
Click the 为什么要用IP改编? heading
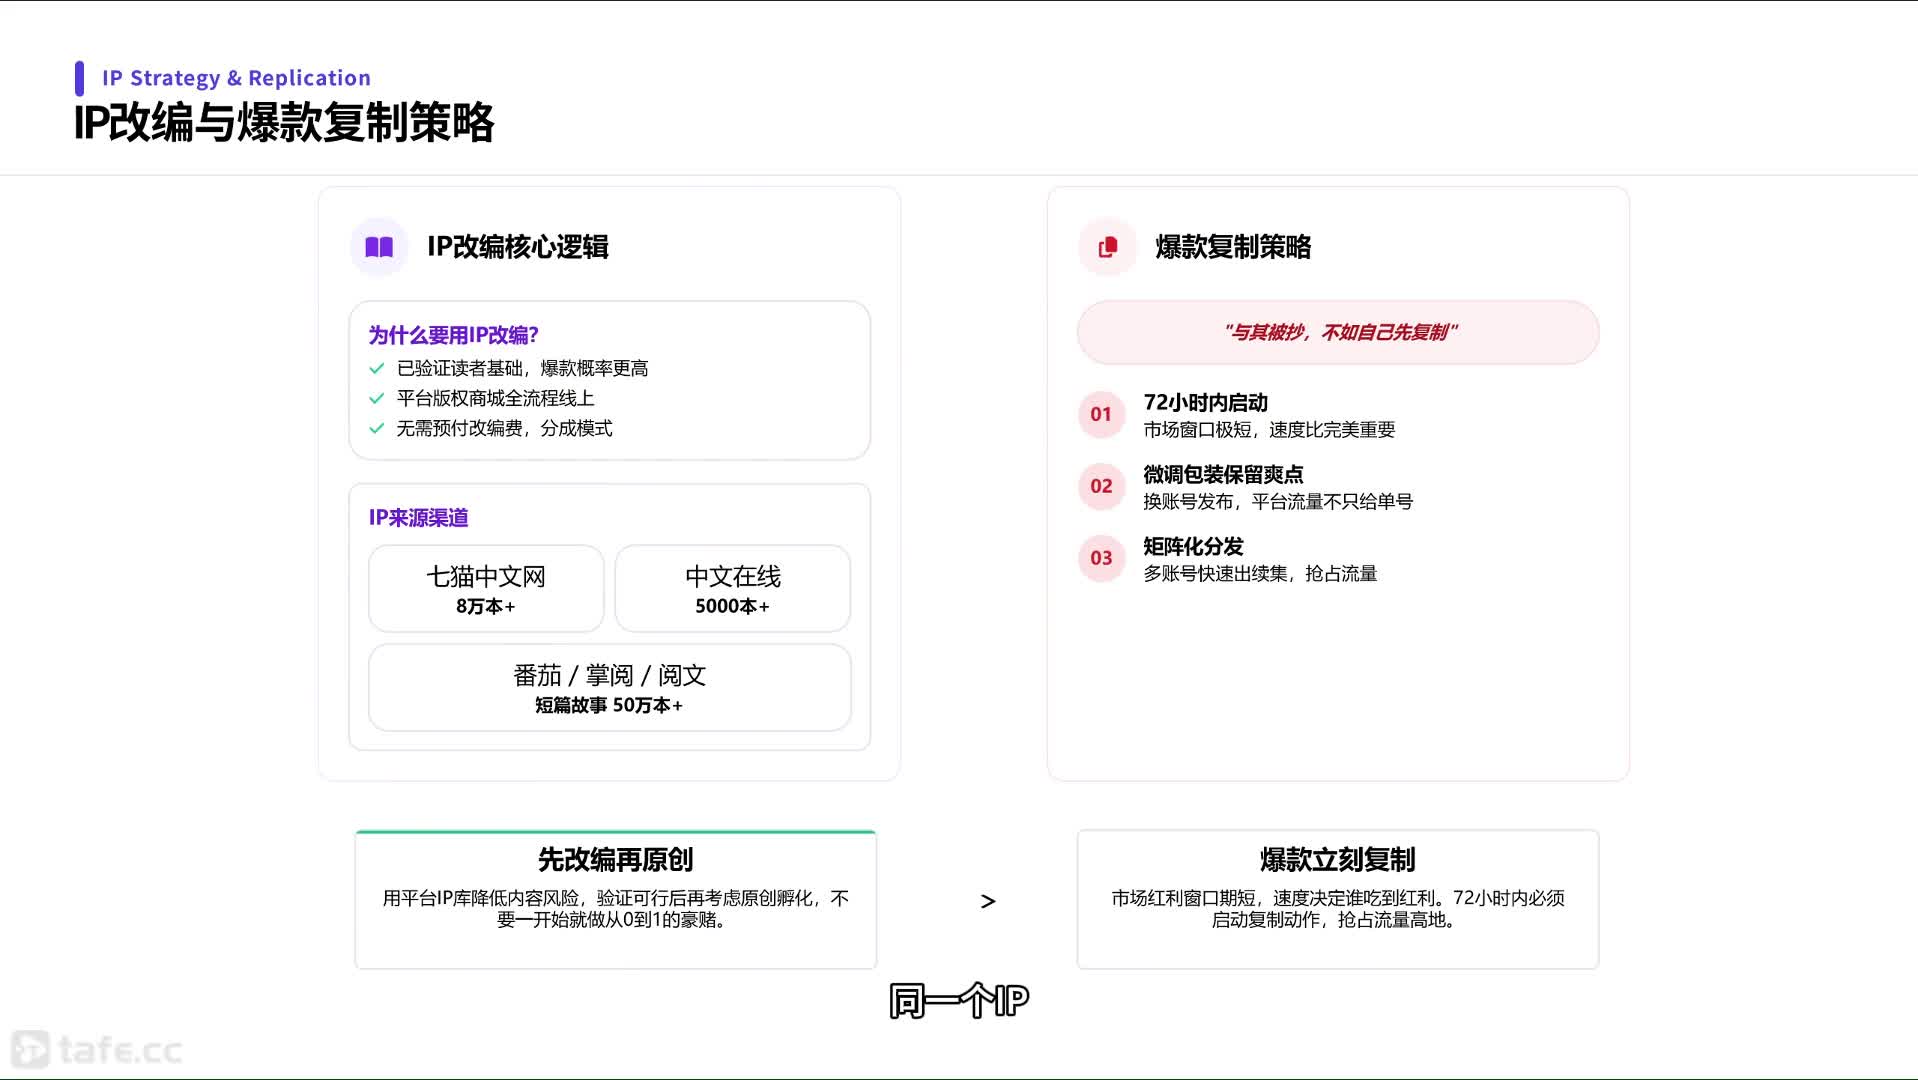tap(453, 335)
